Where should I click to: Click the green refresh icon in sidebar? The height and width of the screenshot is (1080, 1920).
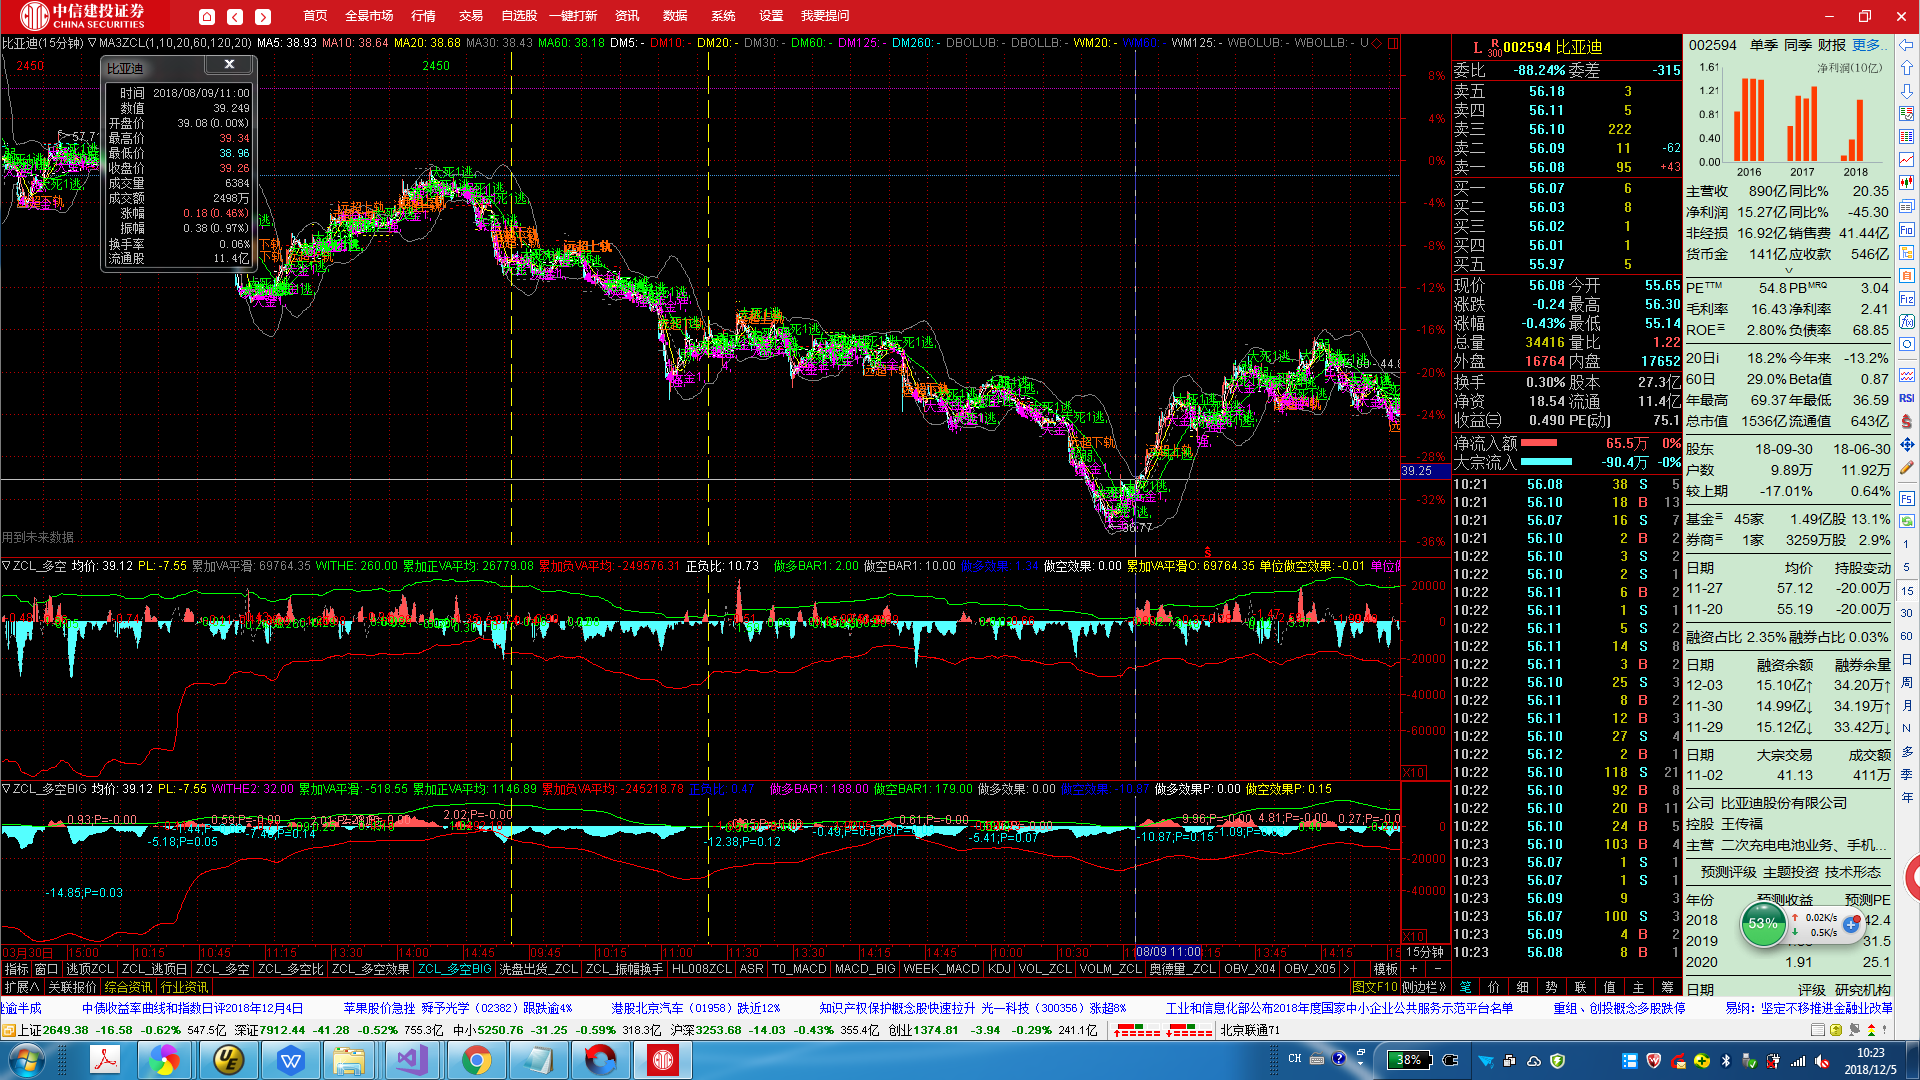click(x=1907, y=521)
